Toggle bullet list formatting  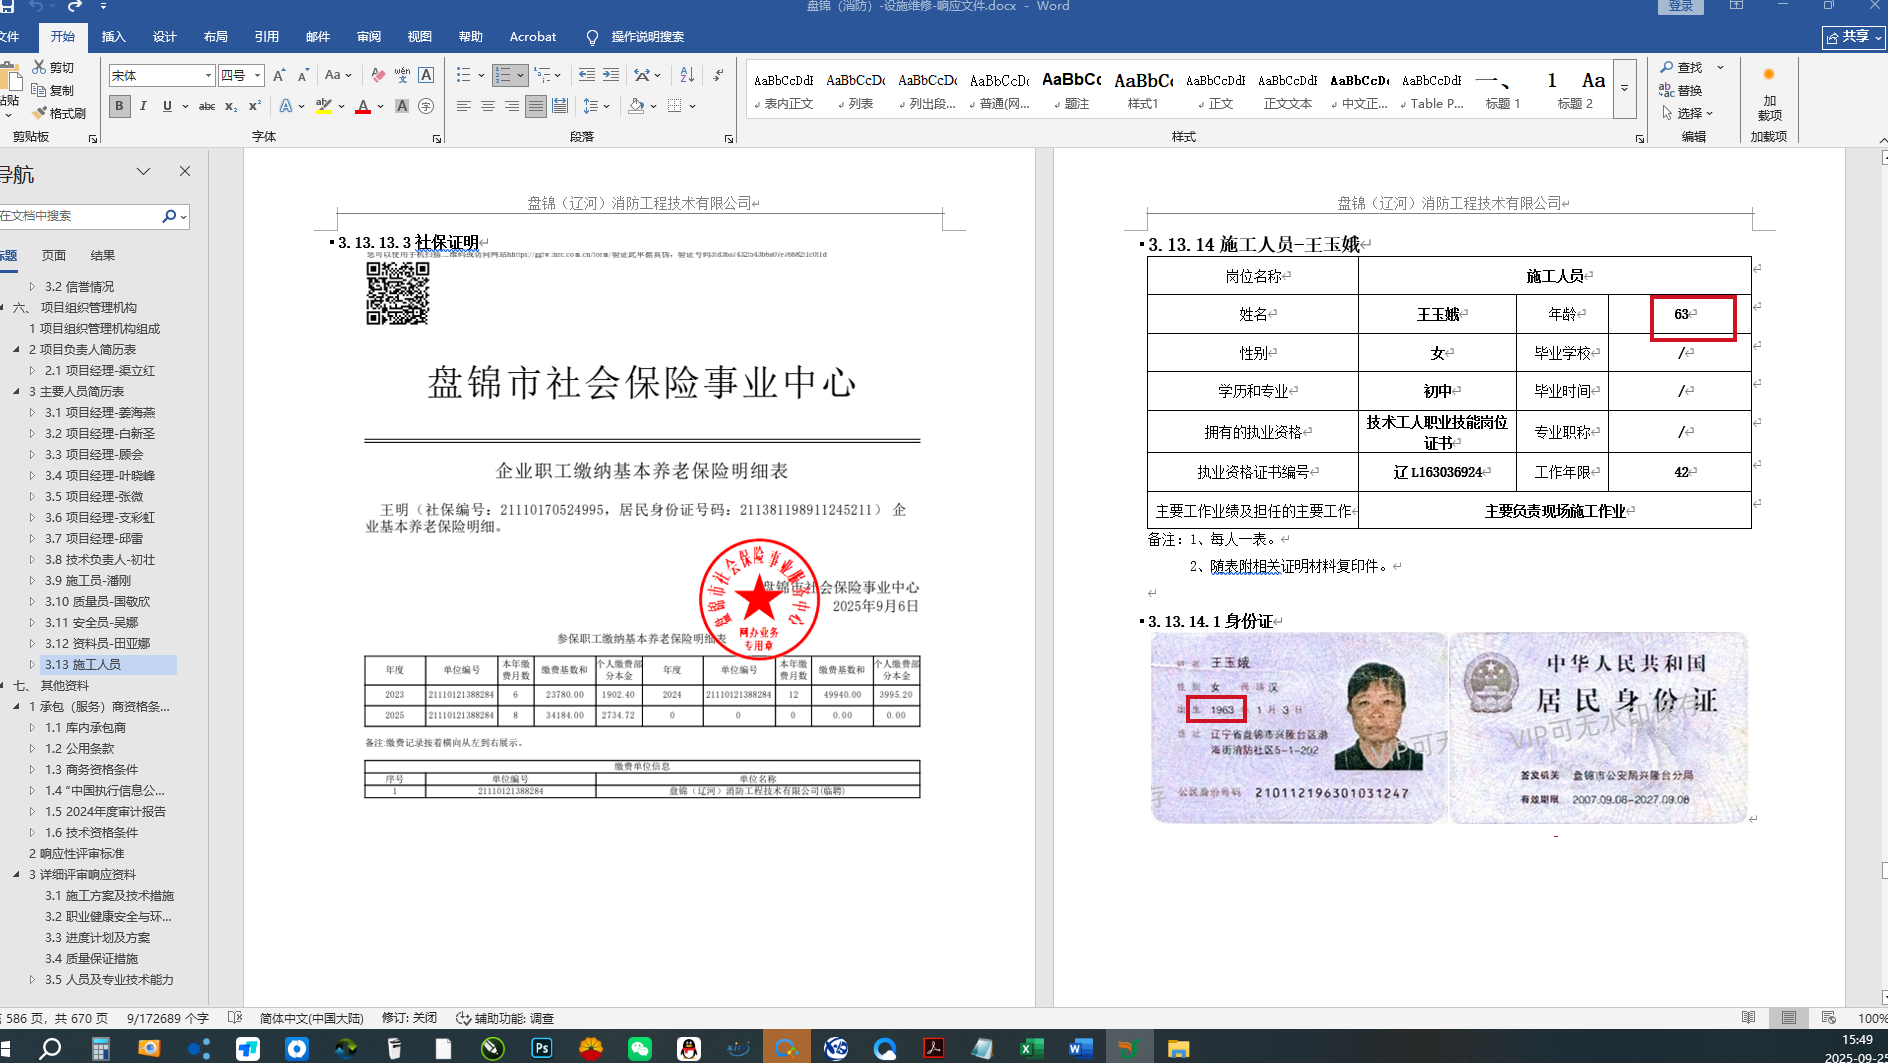pyautogui.click(x=464, y=75)
